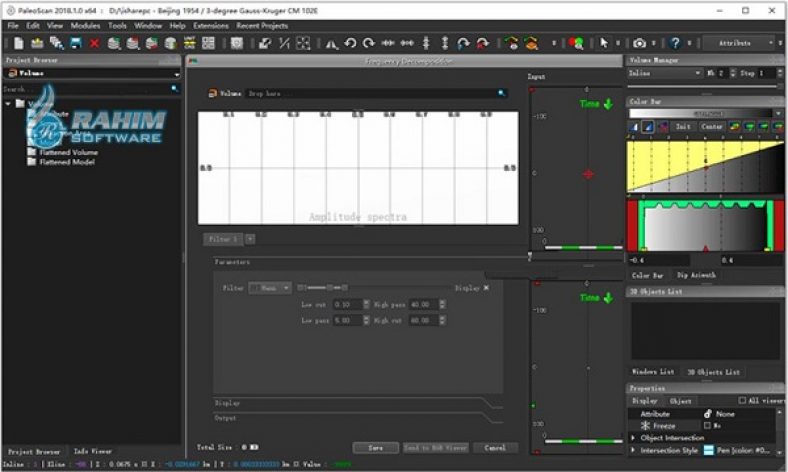
Task: Open the Modules menu
Action: point(85,26)
